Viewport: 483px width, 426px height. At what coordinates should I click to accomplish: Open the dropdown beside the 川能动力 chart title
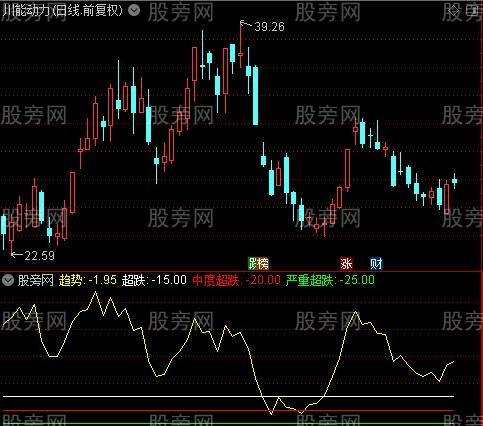pyautogui.click(x=134, y=11)
